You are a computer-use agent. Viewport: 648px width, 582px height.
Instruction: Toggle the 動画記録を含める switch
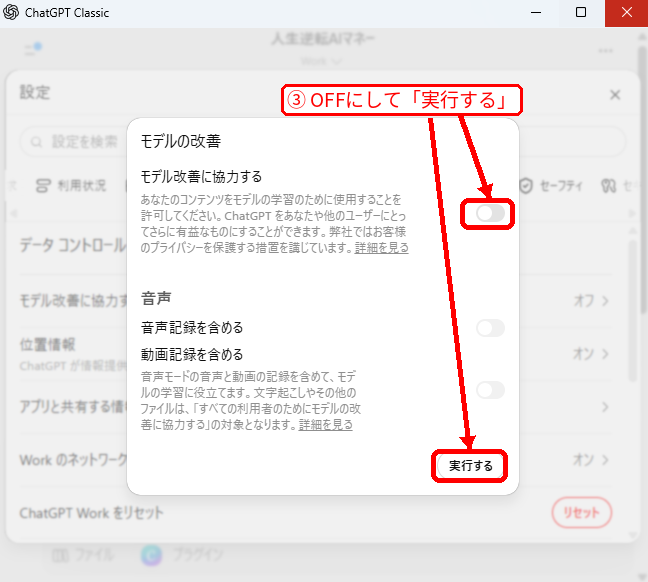490,390
